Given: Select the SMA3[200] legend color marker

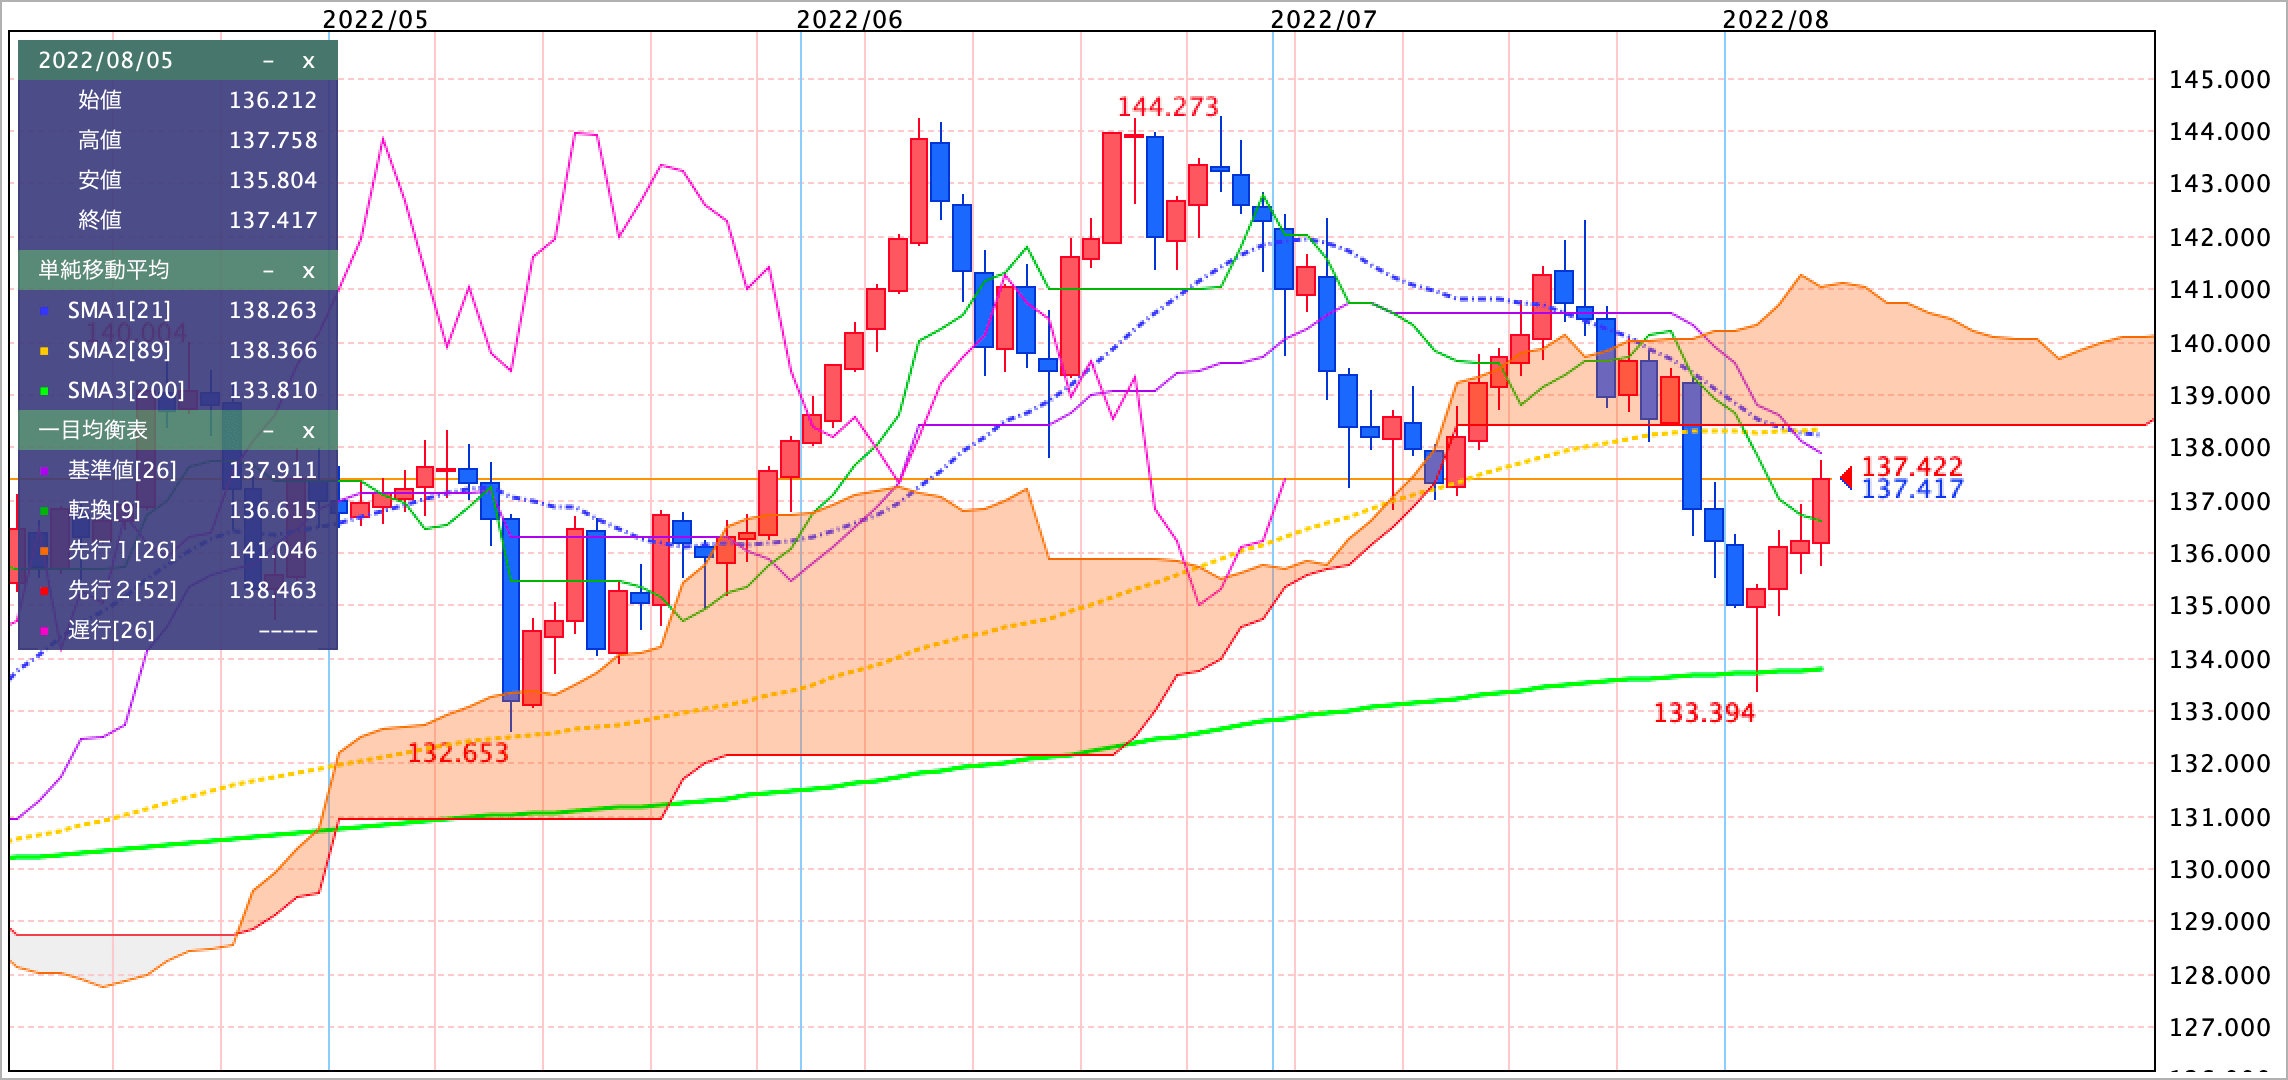Looking at the screenshot, I should (x=44, y=392).
